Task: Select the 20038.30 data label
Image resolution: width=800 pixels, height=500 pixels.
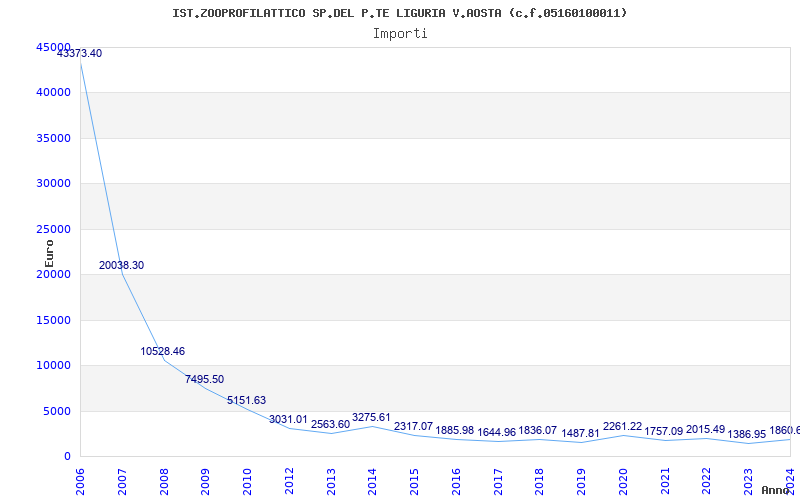Action: tap(121, 265)
